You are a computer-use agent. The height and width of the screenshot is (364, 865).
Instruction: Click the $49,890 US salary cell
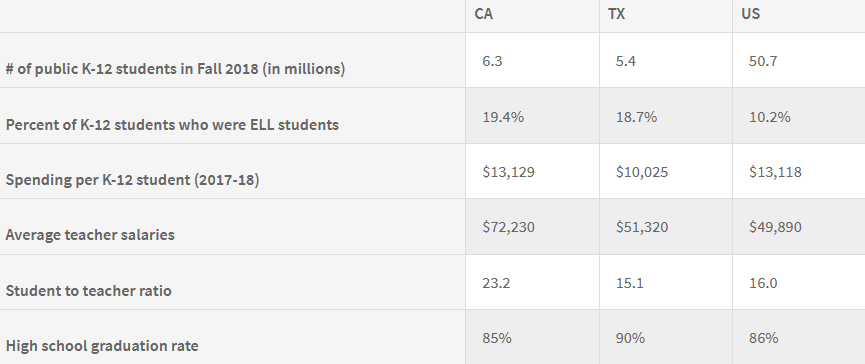pyautogui.click(x=775, y=227)
